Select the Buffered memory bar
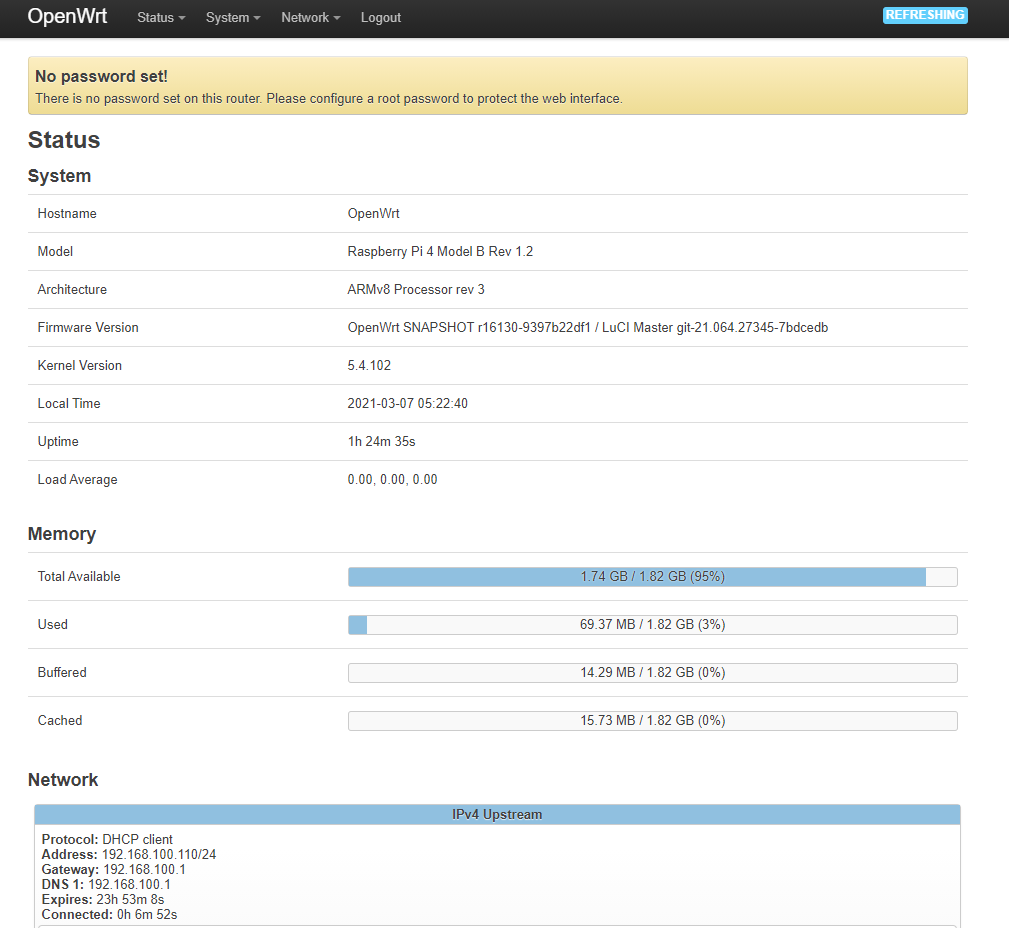This screenshot has height=928, width=1009. 652,673
